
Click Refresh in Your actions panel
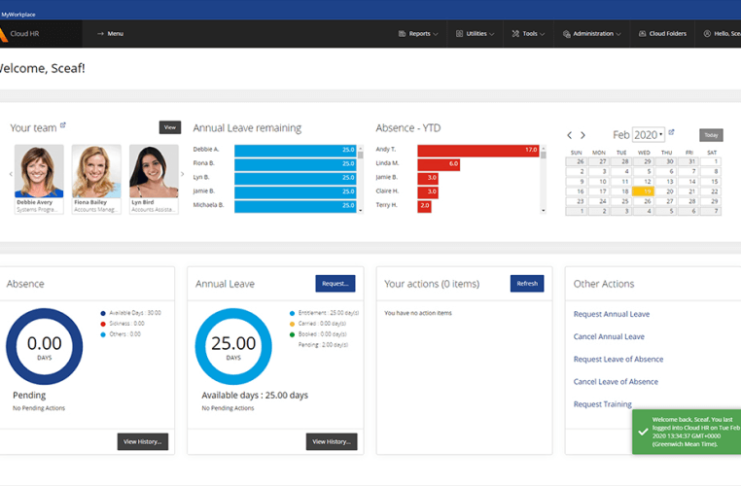527,283
